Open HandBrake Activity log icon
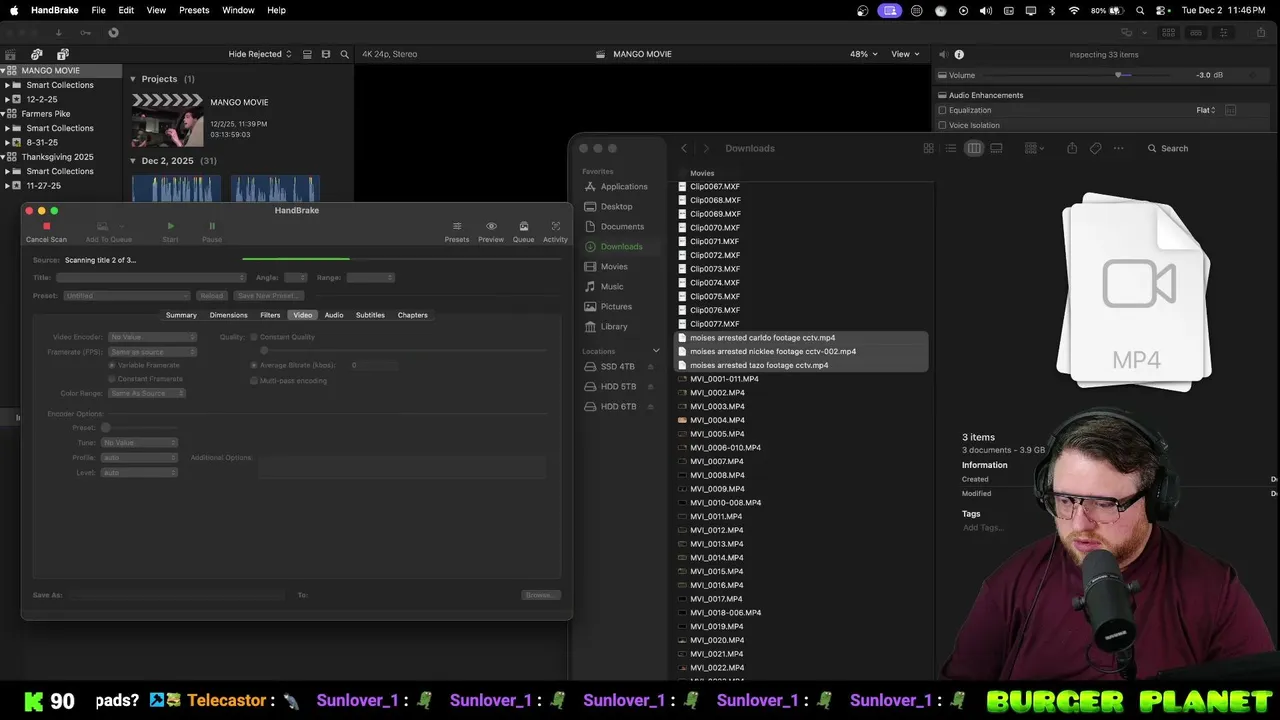Viewport: 1280px width, 720px height. point(555,227)
